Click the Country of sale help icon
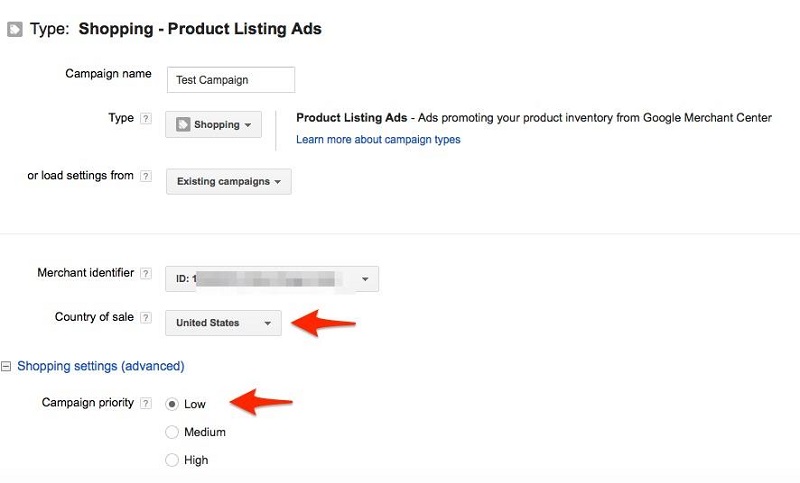Screen dimensions: 800x483 [146, 318]
